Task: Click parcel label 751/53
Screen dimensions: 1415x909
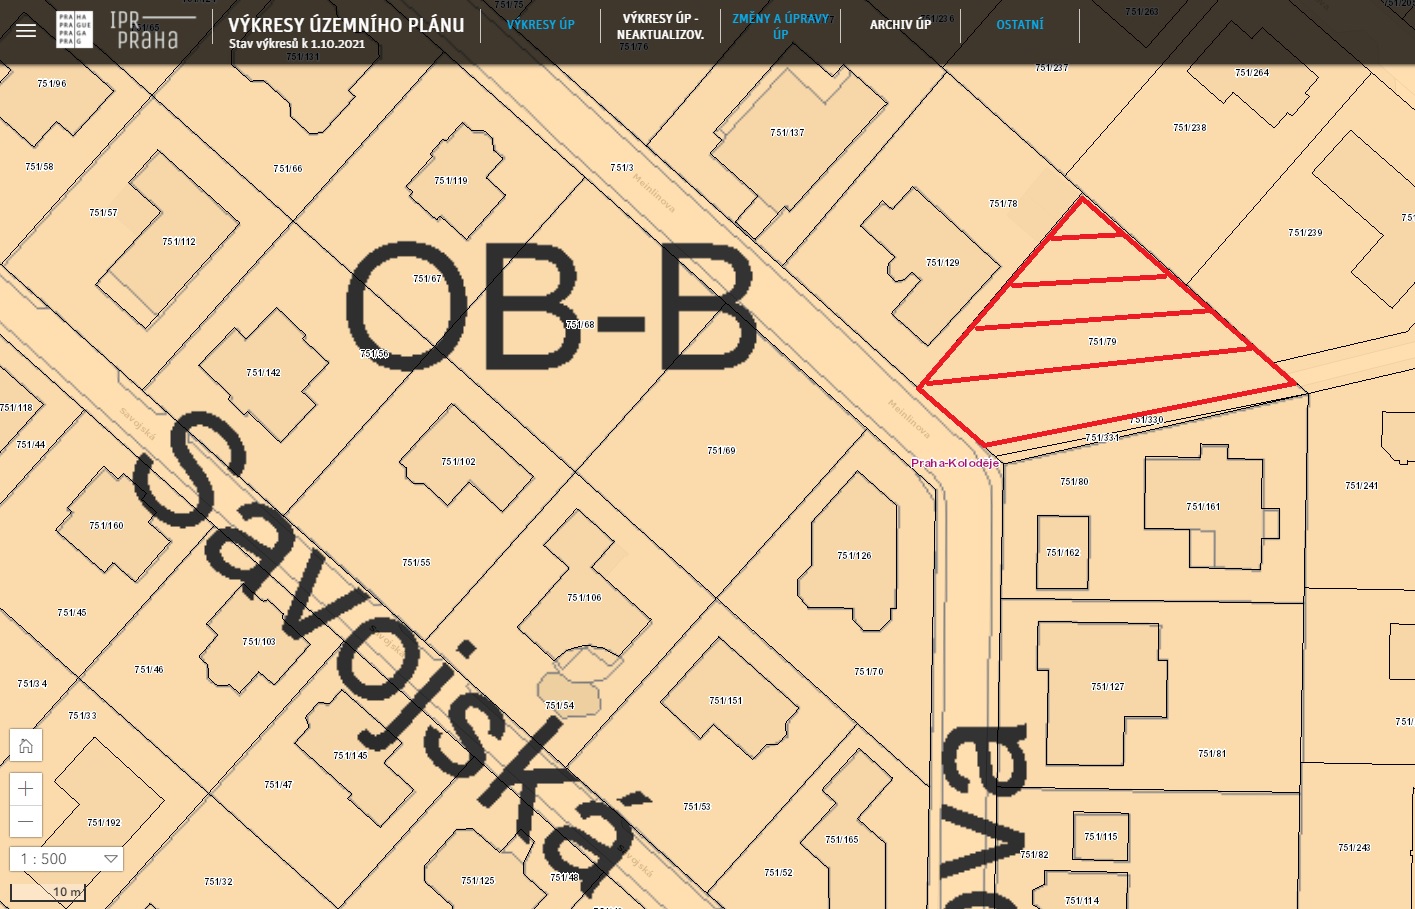Action: (x=697, y=807)
